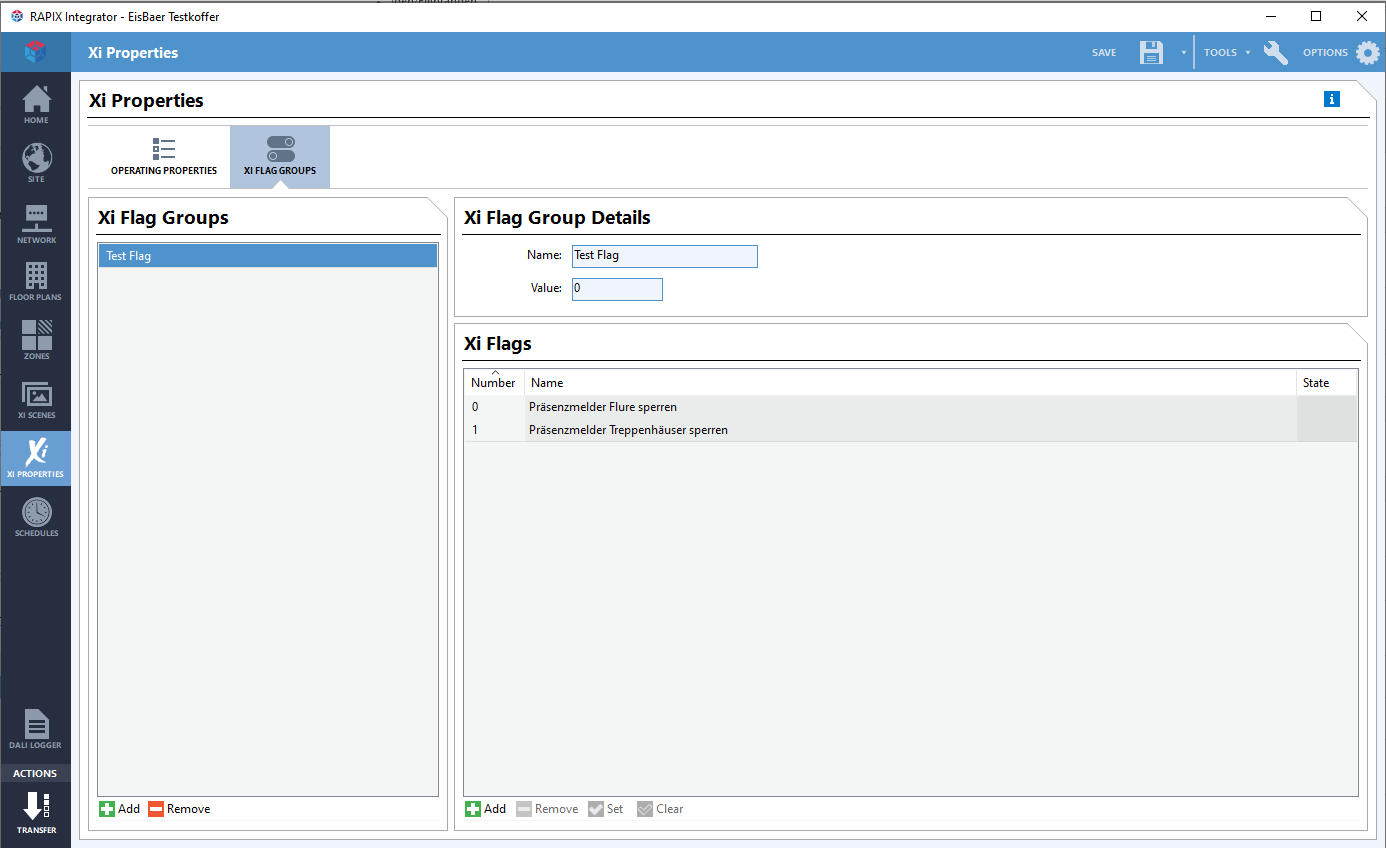The height and width of the screenshot is (848, 1386).
Task: Open the Home section in sidebar
Action: [x=36, y=104]
